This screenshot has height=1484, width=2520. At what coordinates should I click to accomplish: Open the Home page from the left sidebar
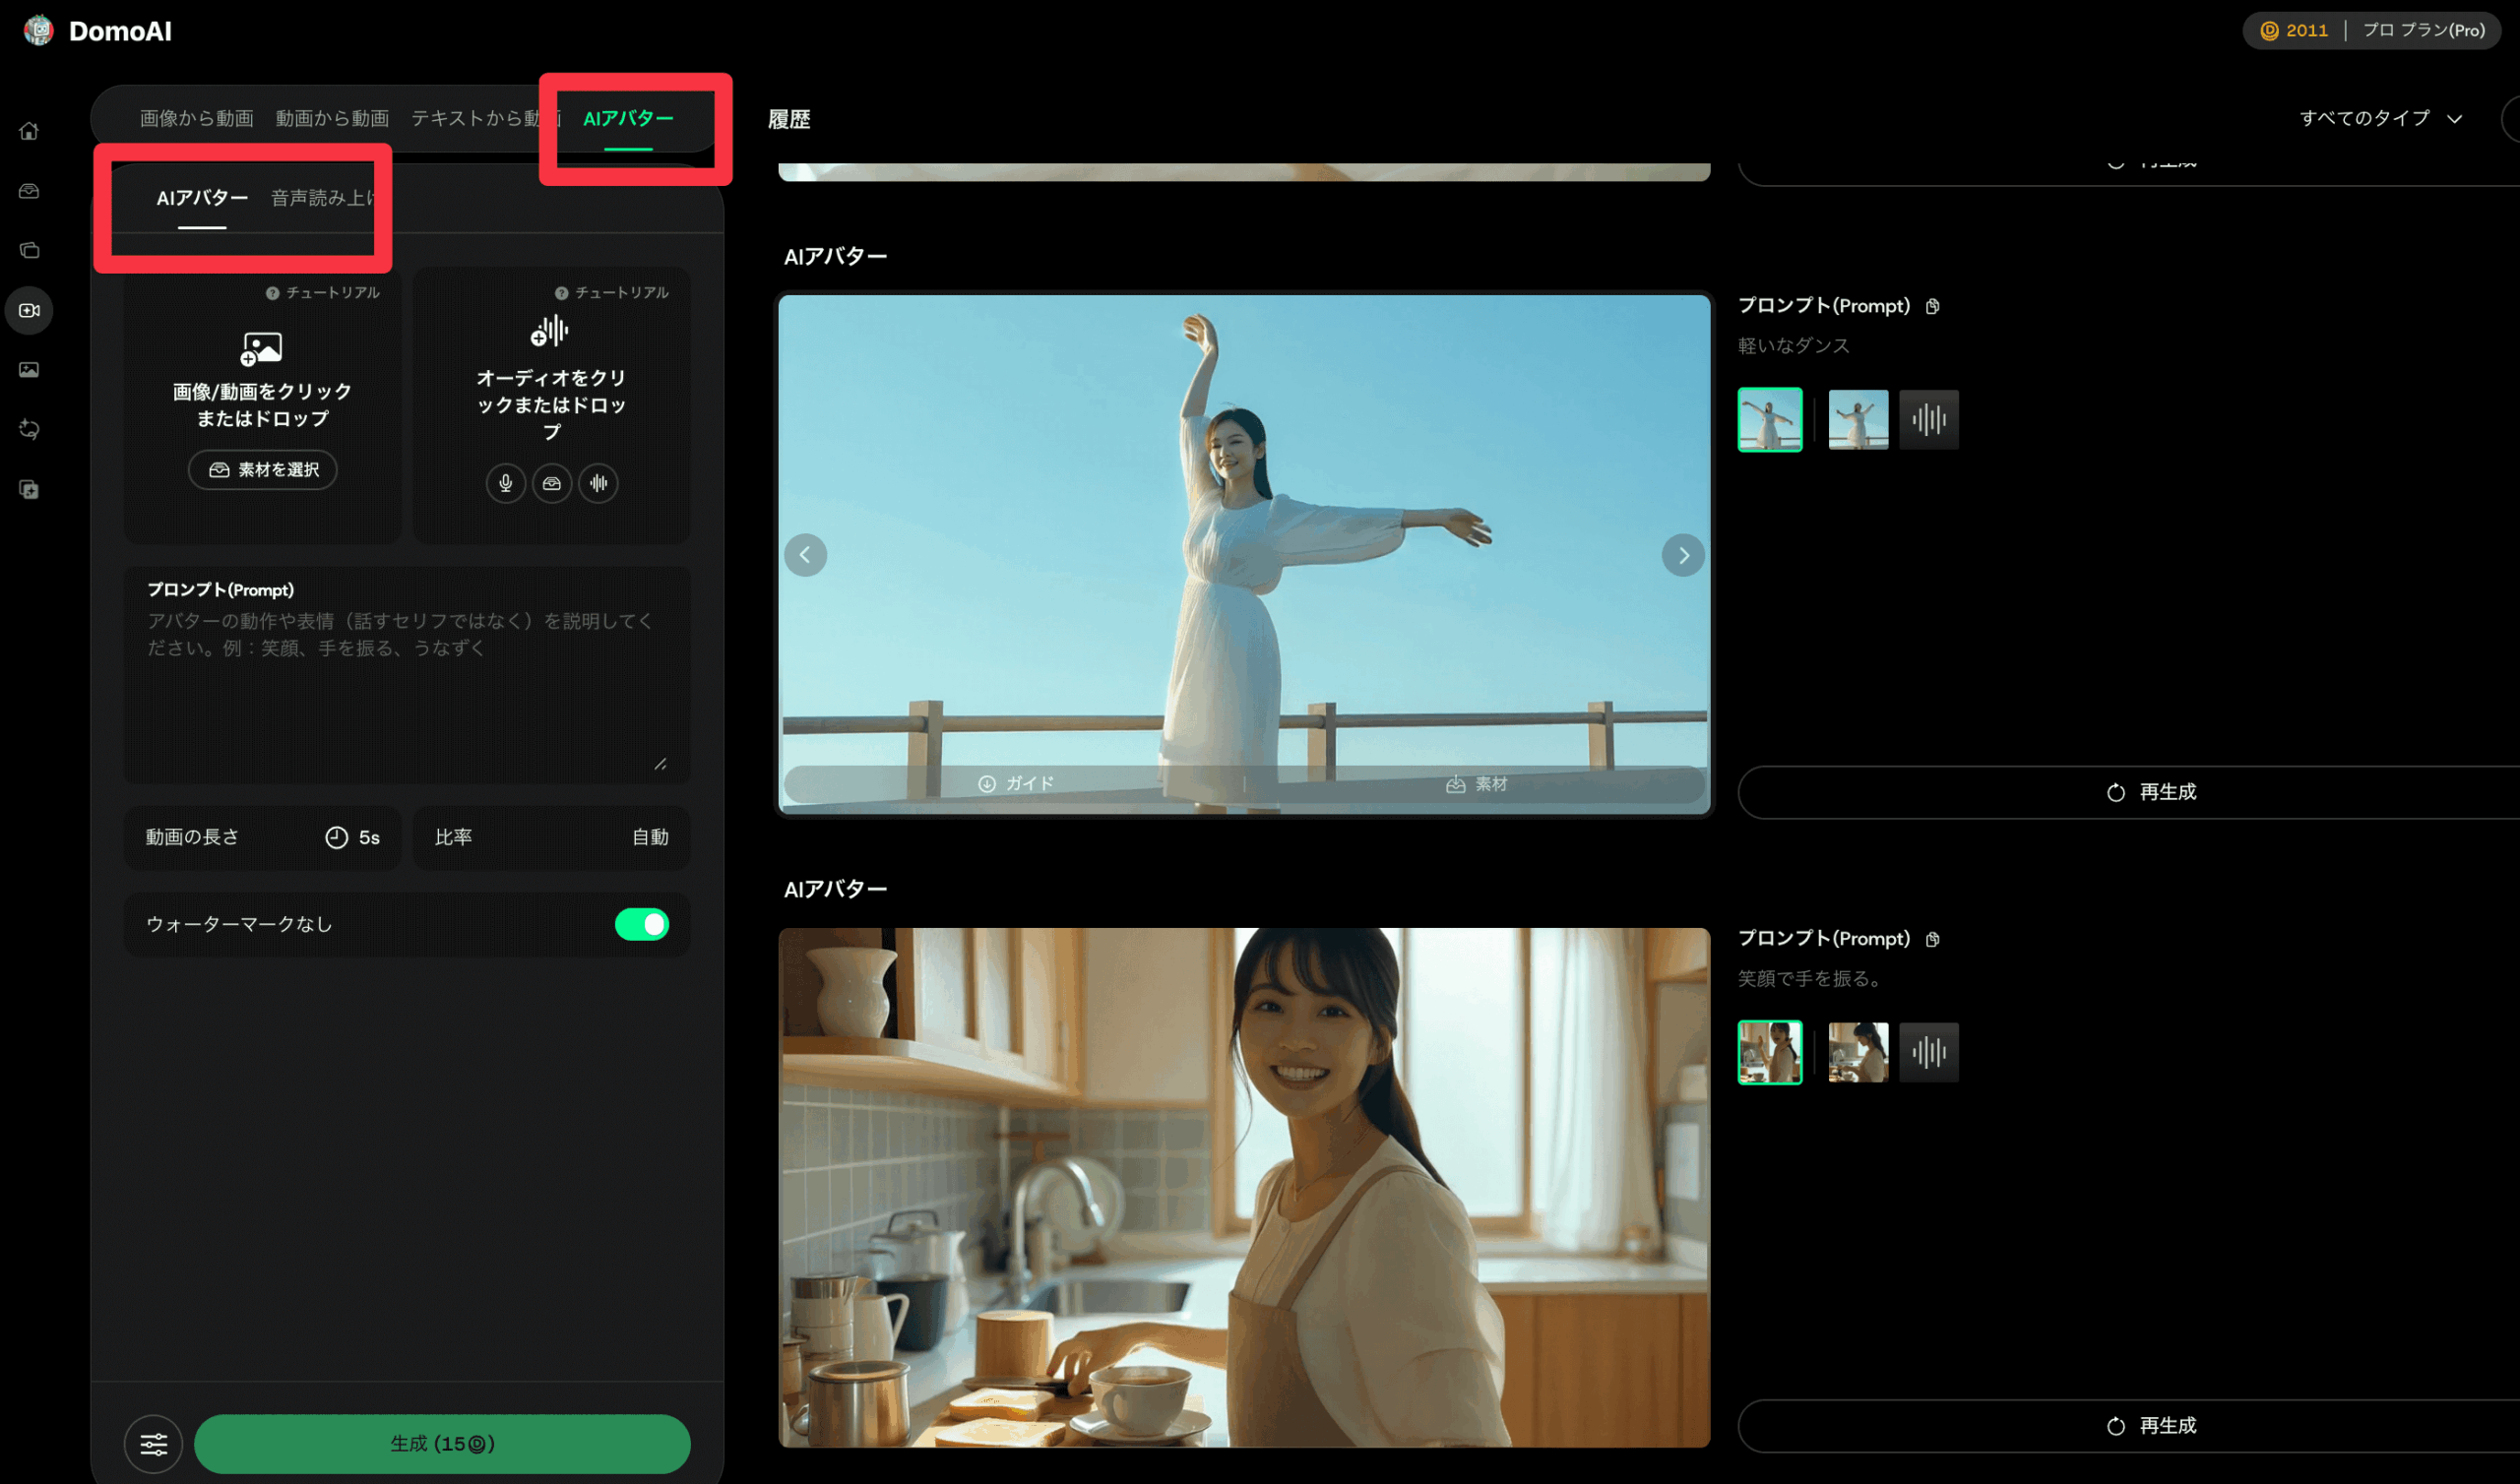click(x=29, y=130)
